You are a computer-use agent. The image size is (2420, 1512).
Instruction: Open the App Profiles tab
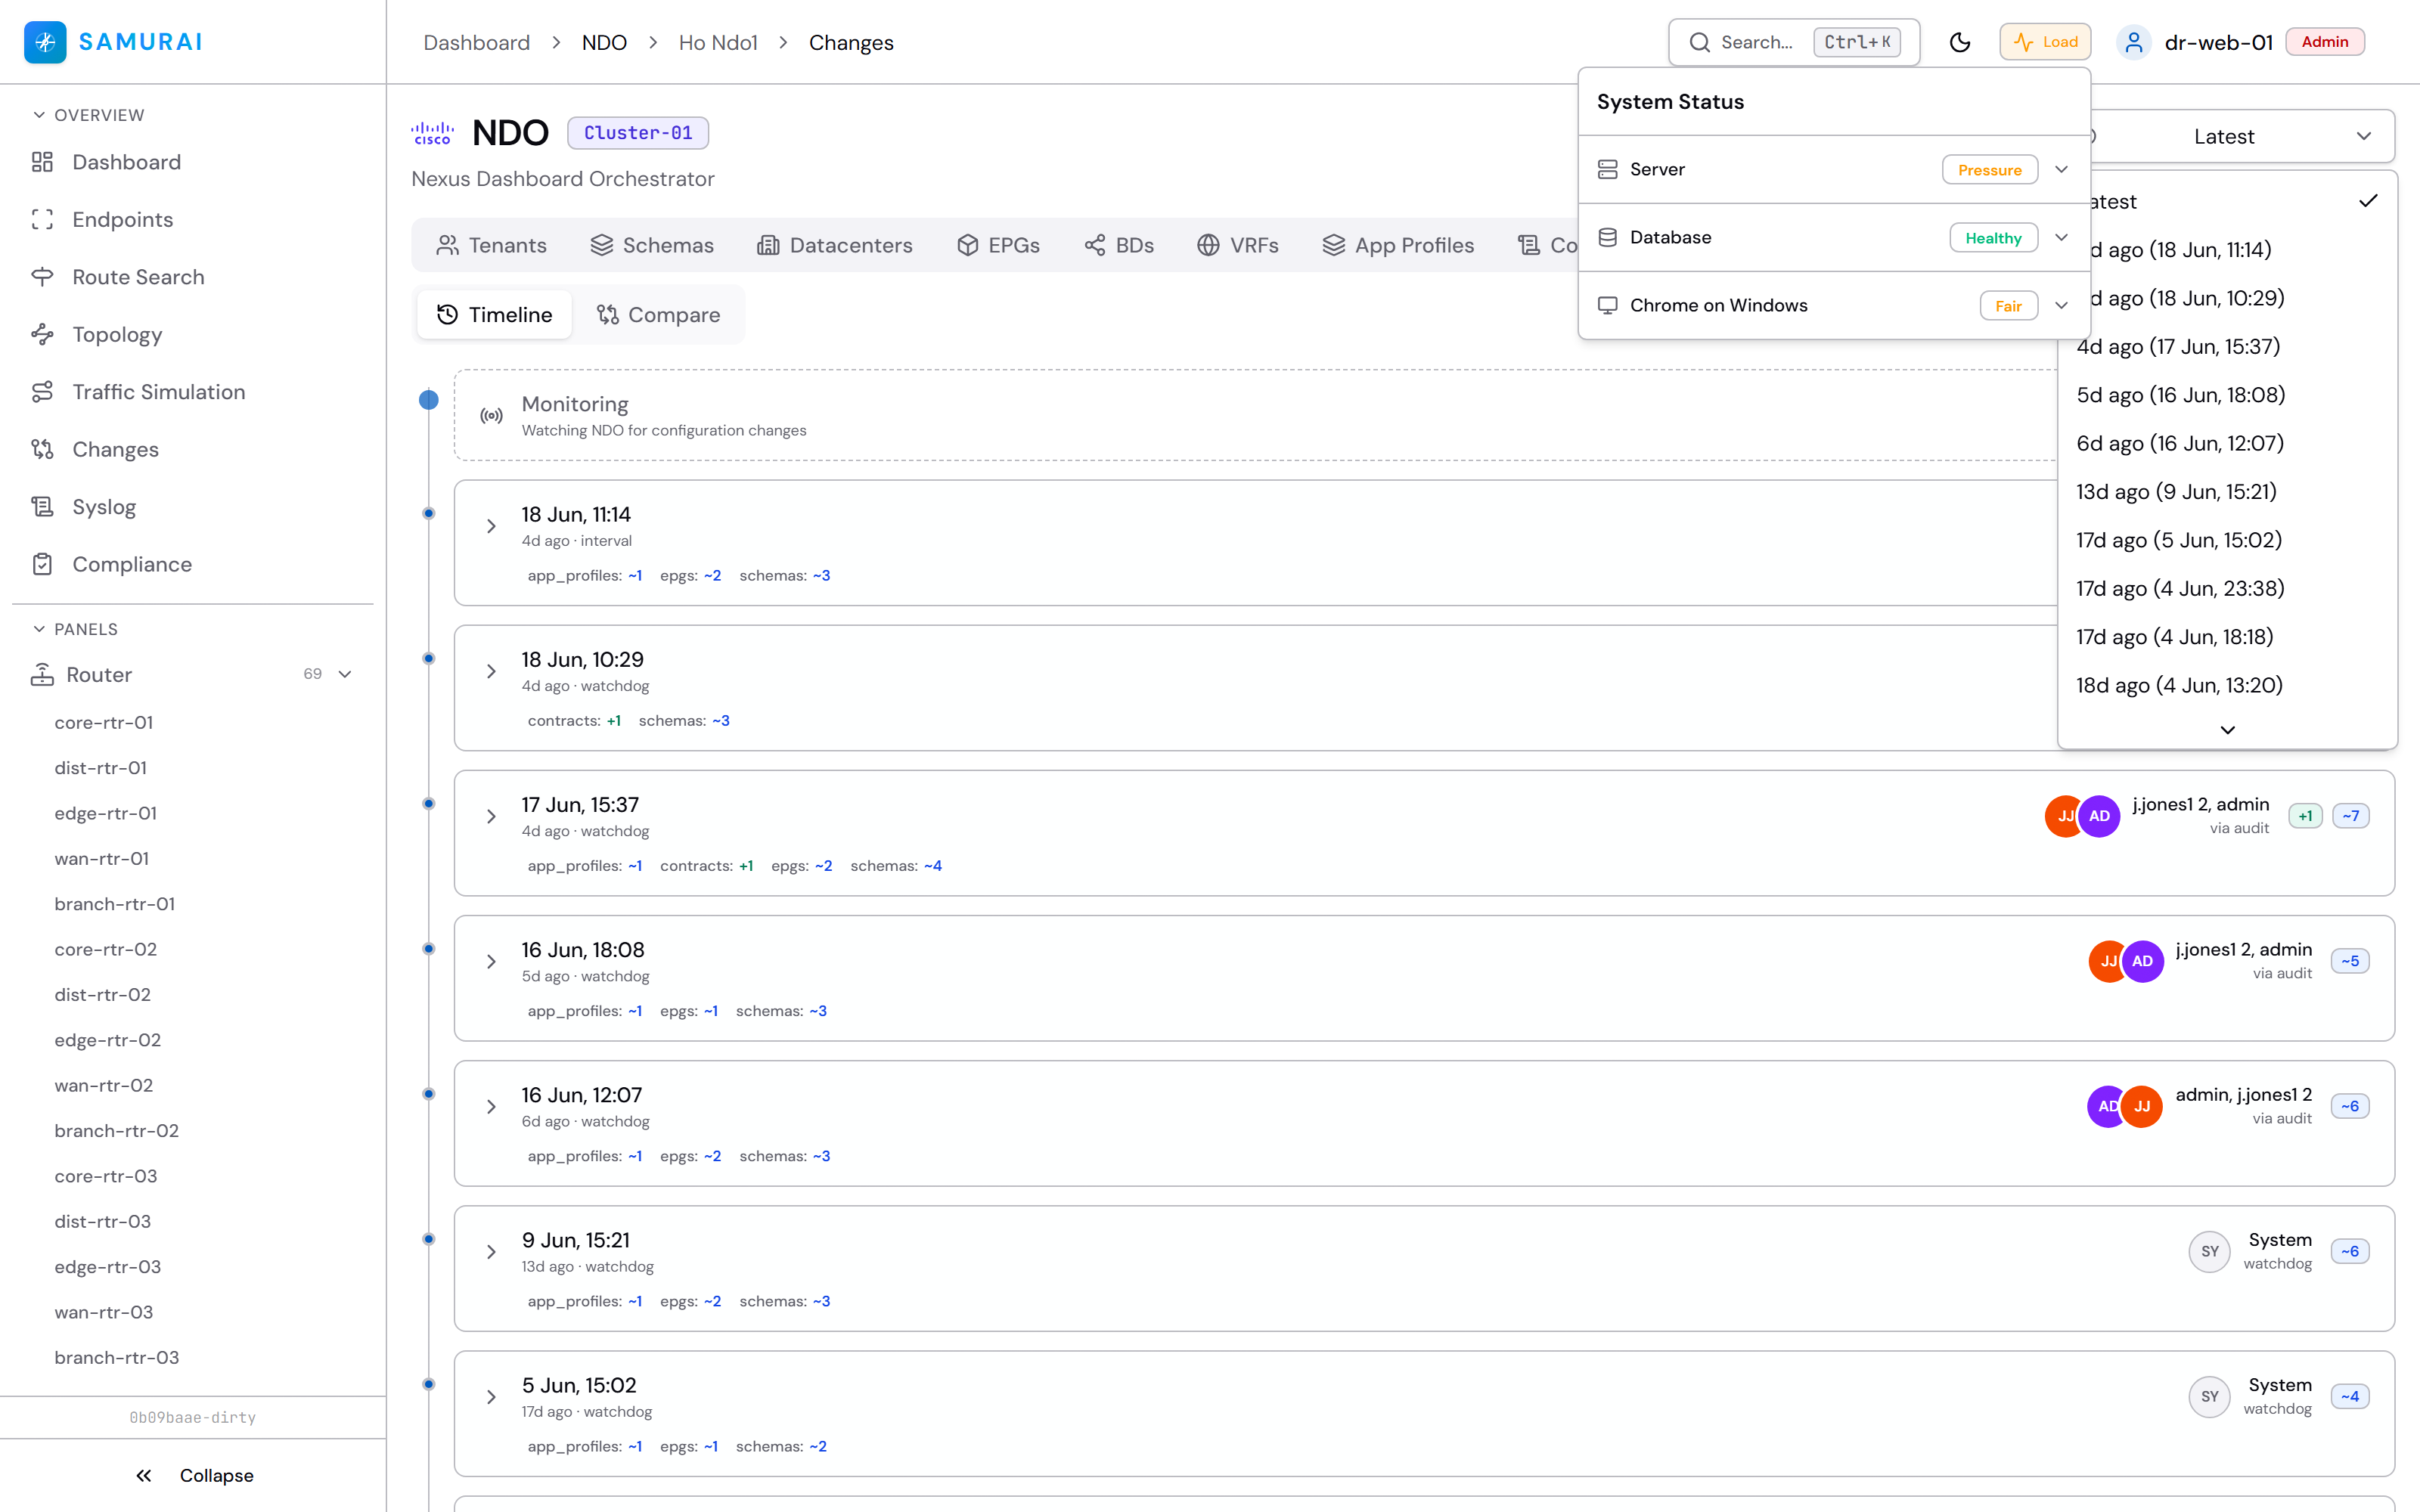coord(1398,245)
